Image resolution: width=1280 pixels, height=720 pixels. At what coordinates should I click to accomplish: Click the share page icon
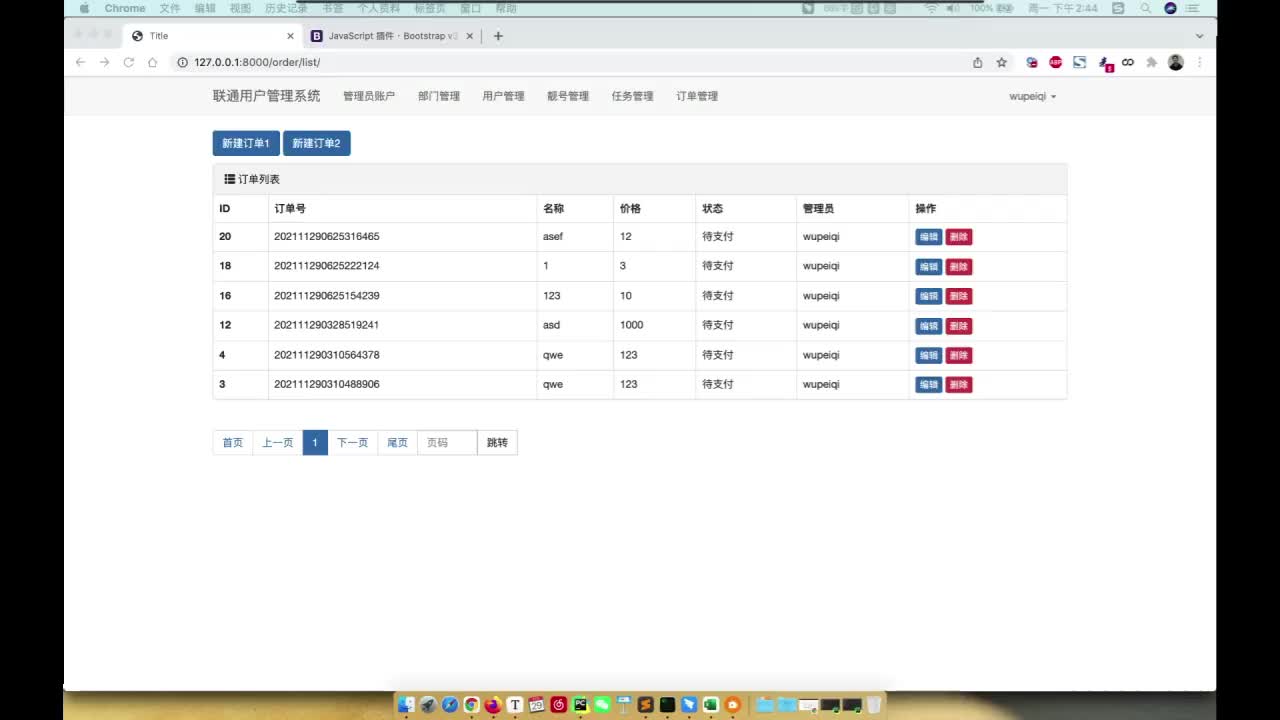pyautogui.click(x=977, y=62)
